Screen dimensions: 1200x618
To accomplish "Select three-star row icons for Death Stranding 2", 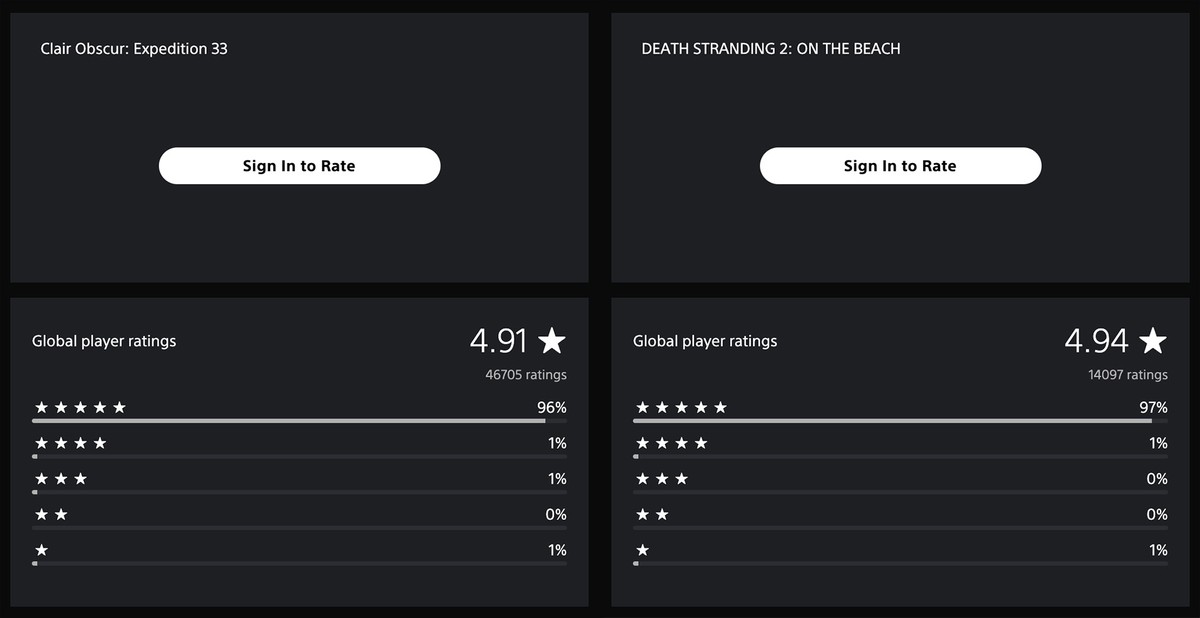I will (x=662, y=479).
